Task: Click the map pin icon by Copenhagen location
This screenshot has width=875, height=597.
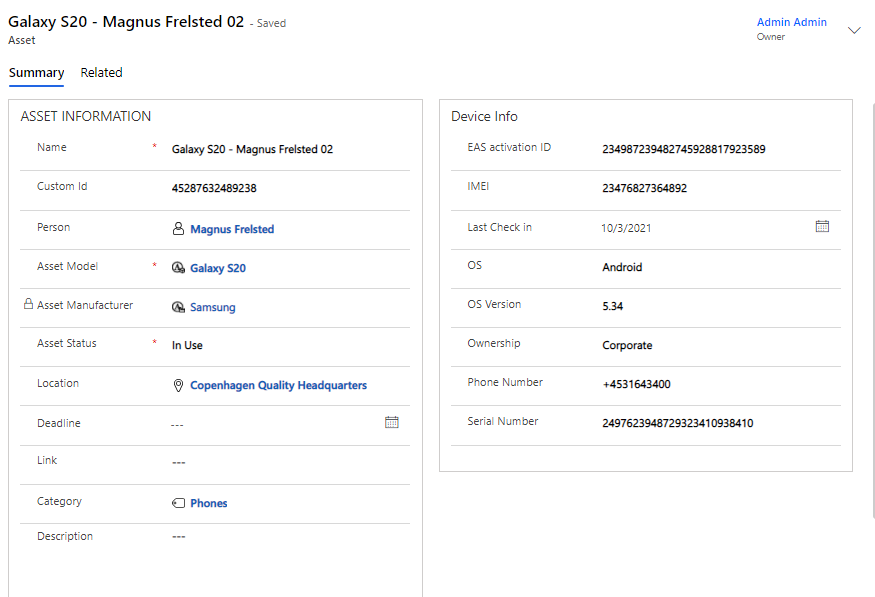Action: point(179,385)
